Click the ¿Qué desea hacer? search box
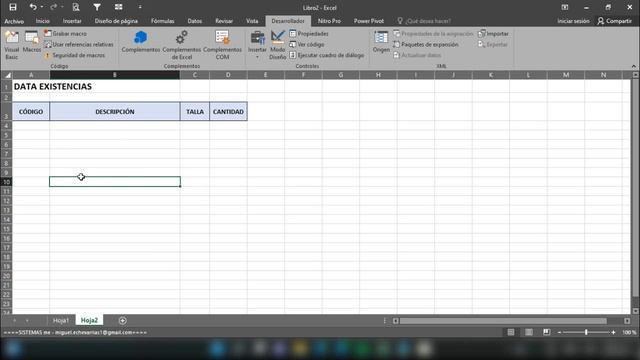Screen dimensions: 640x360 tap(424, 21)
